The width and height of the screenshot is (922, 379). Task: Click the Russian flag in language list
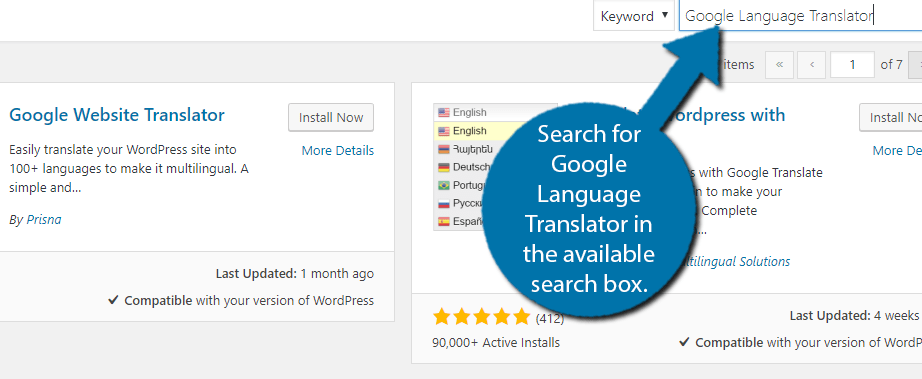[443, 203]
